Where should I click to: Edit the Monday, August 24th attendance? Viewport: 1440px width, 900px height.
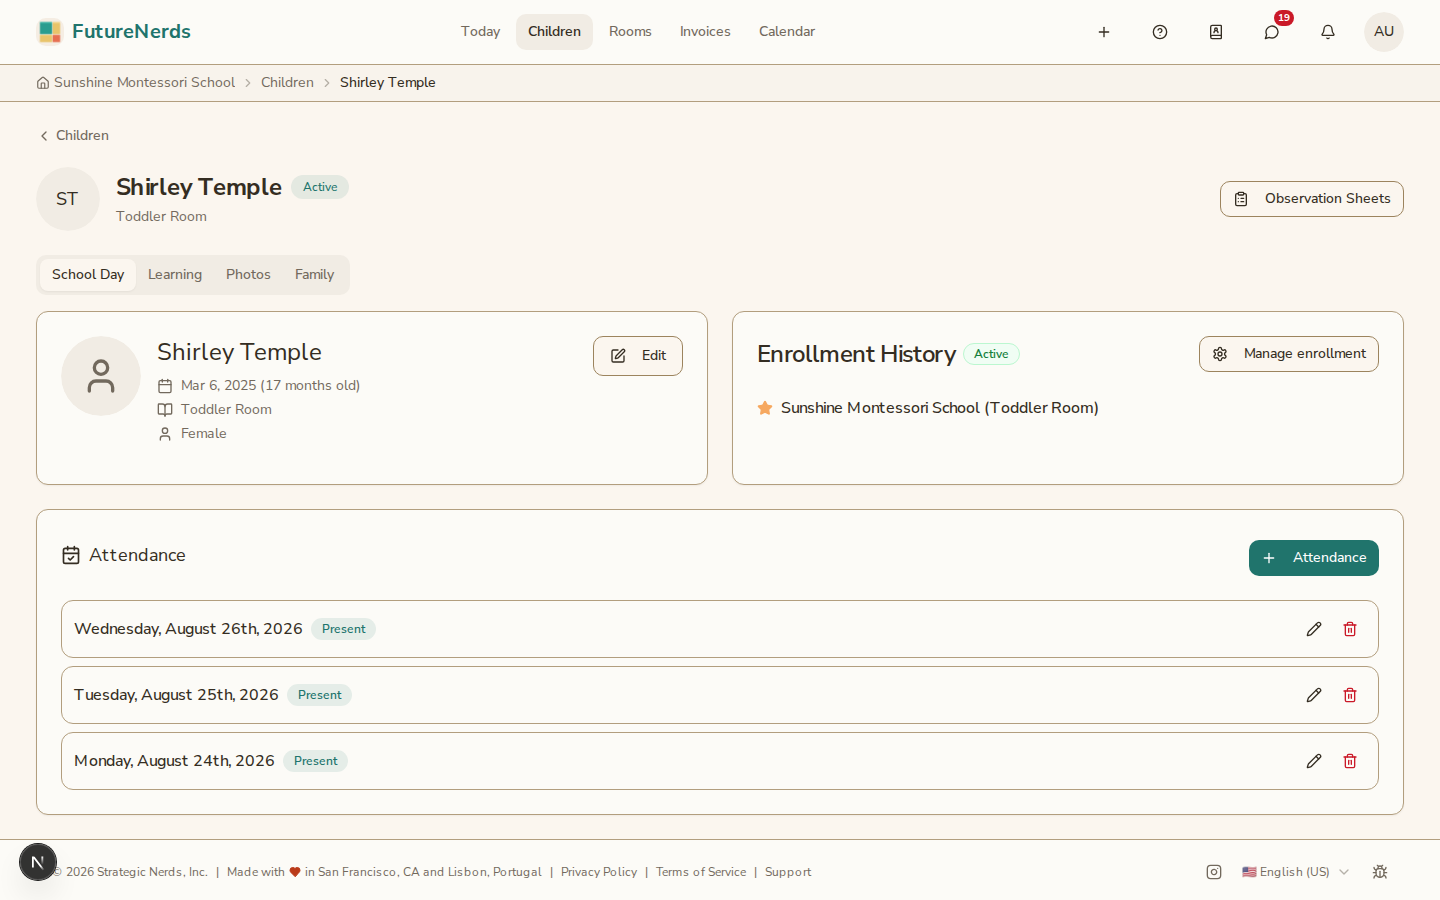1314,761
